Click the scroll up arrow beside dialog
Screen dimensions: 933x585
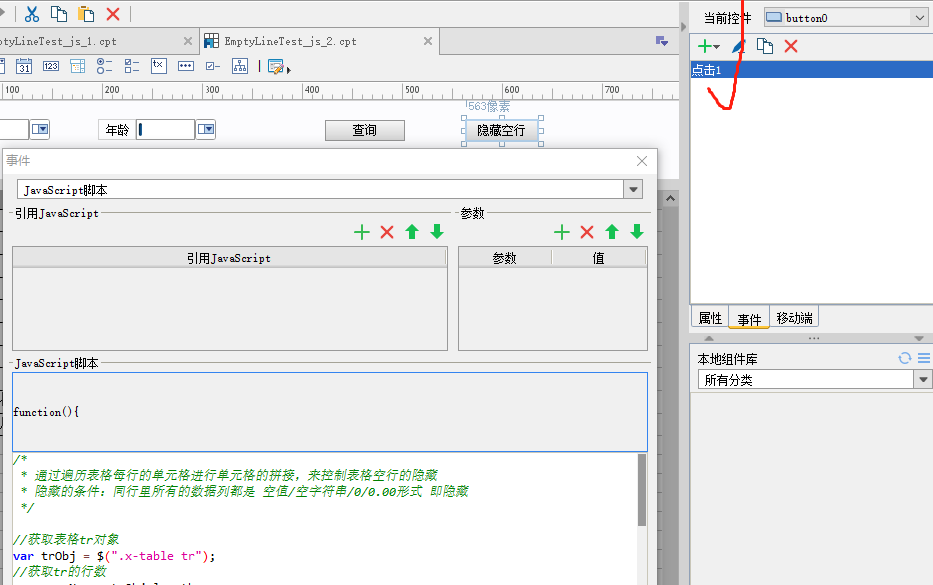(x=671, y=199)
